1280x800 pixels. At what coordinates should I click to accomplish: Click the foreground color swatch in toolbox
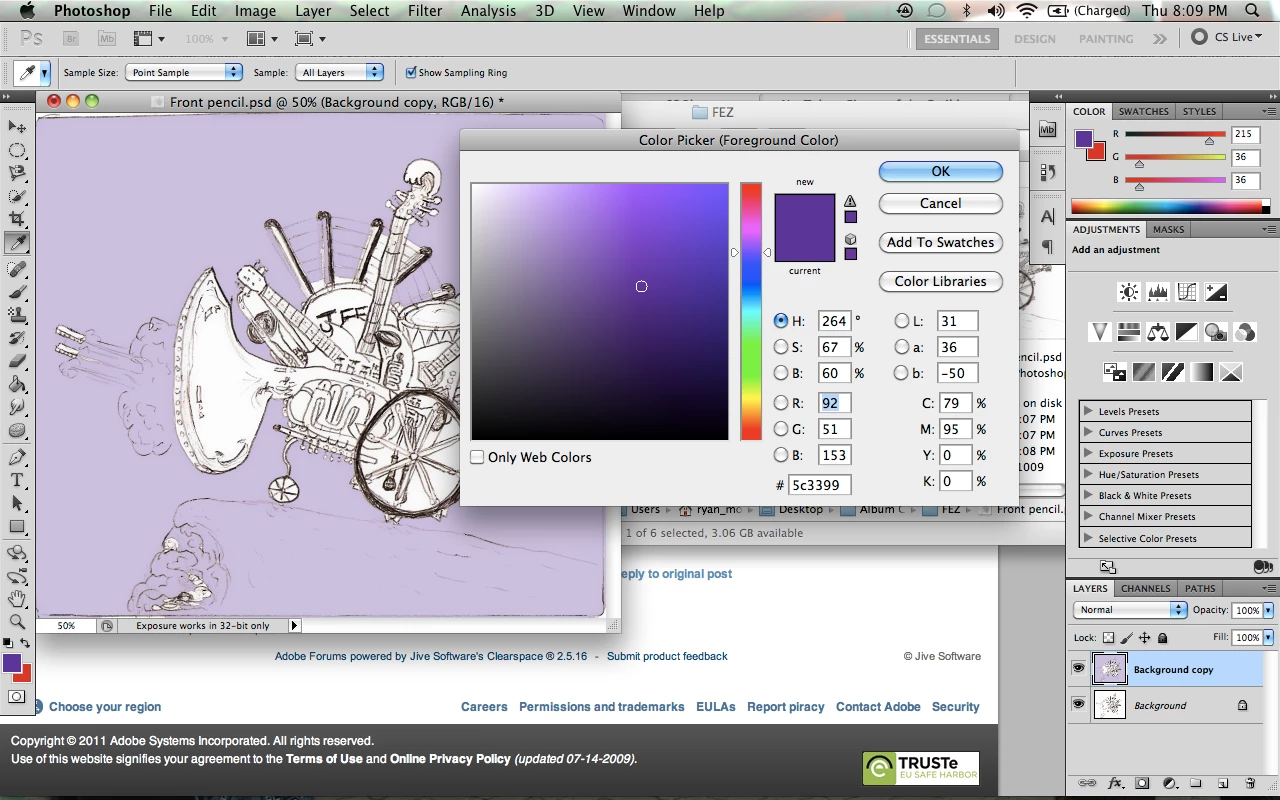(12, 662)
